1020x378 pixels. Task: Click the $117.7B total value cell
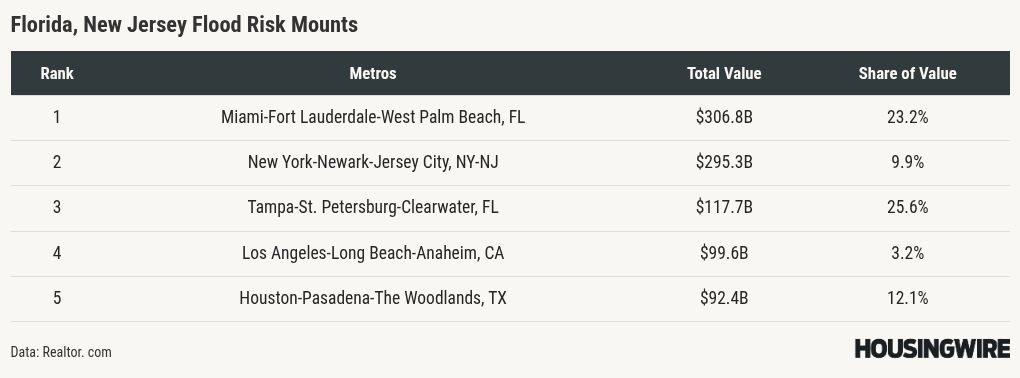click(724, 208)
